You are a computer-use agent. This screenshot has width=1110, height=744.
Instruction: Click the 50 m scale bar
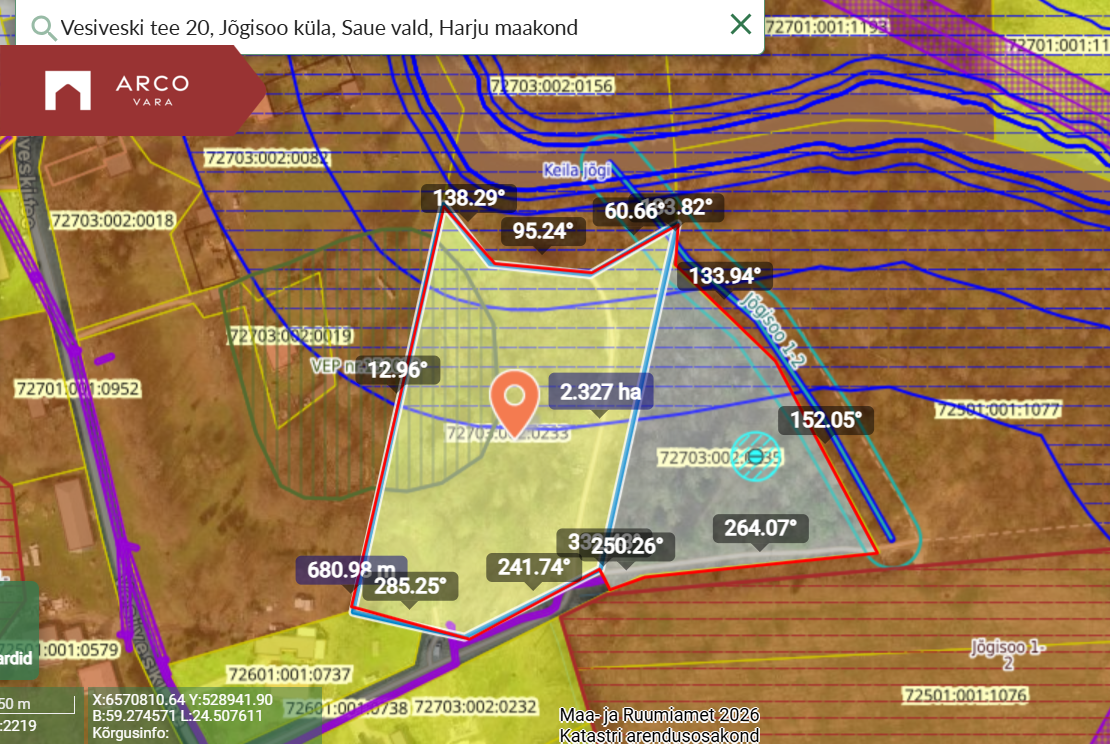37,705
